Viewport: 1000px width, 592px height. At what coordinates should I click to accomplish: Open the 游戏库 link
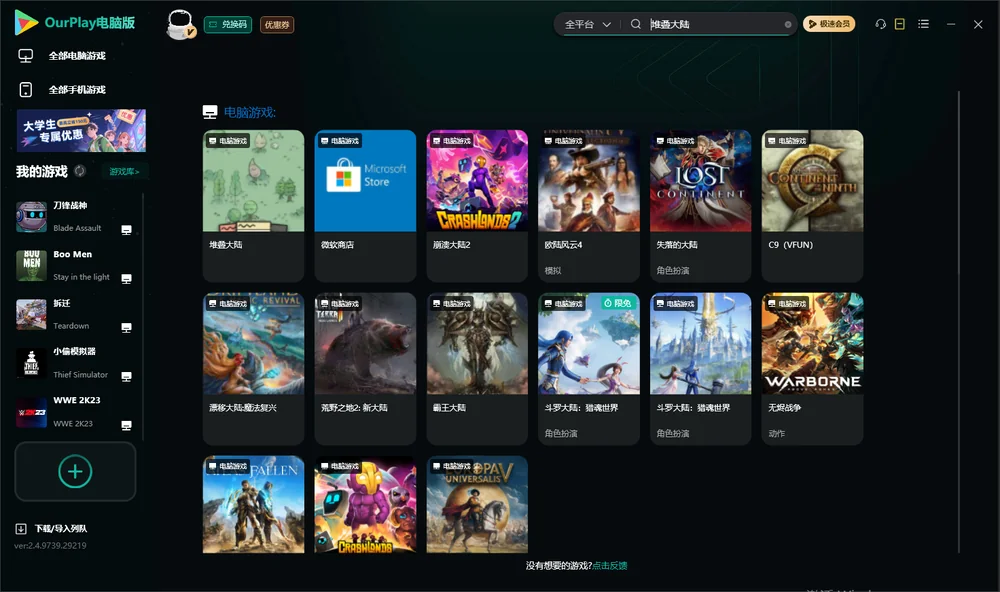[124, 172]
